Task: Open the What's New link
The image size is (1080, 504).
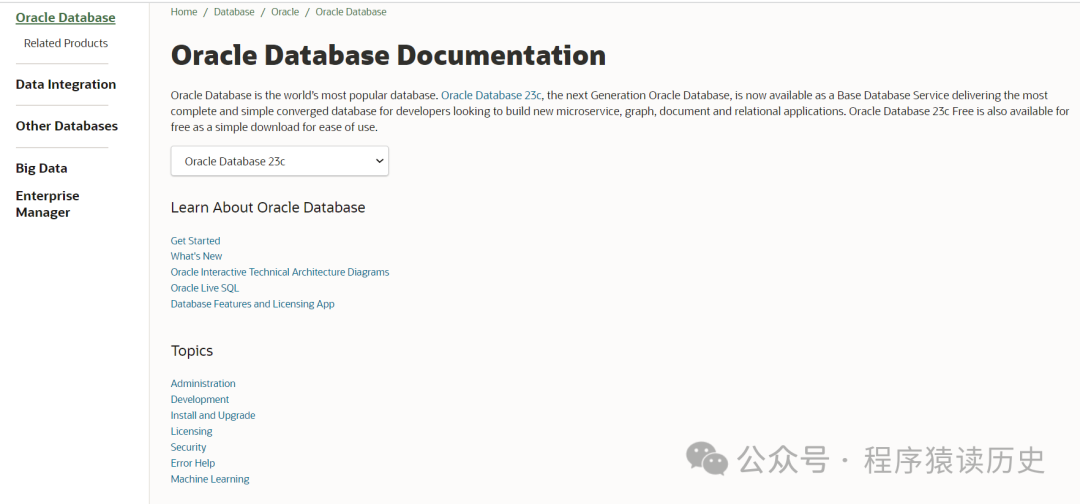Action: tap(196, 256)
